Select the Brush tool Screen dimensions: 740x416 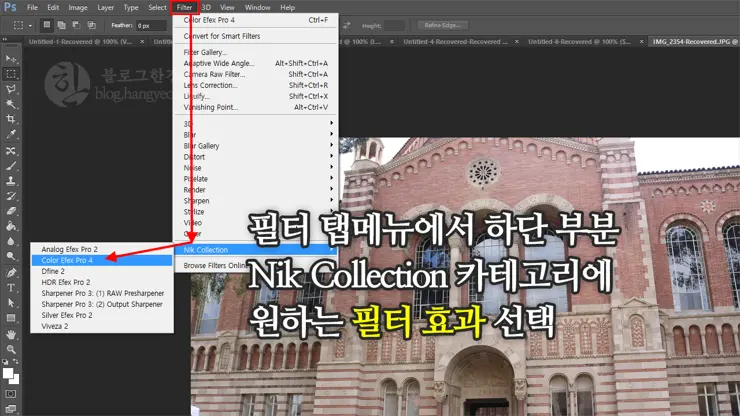10,166
